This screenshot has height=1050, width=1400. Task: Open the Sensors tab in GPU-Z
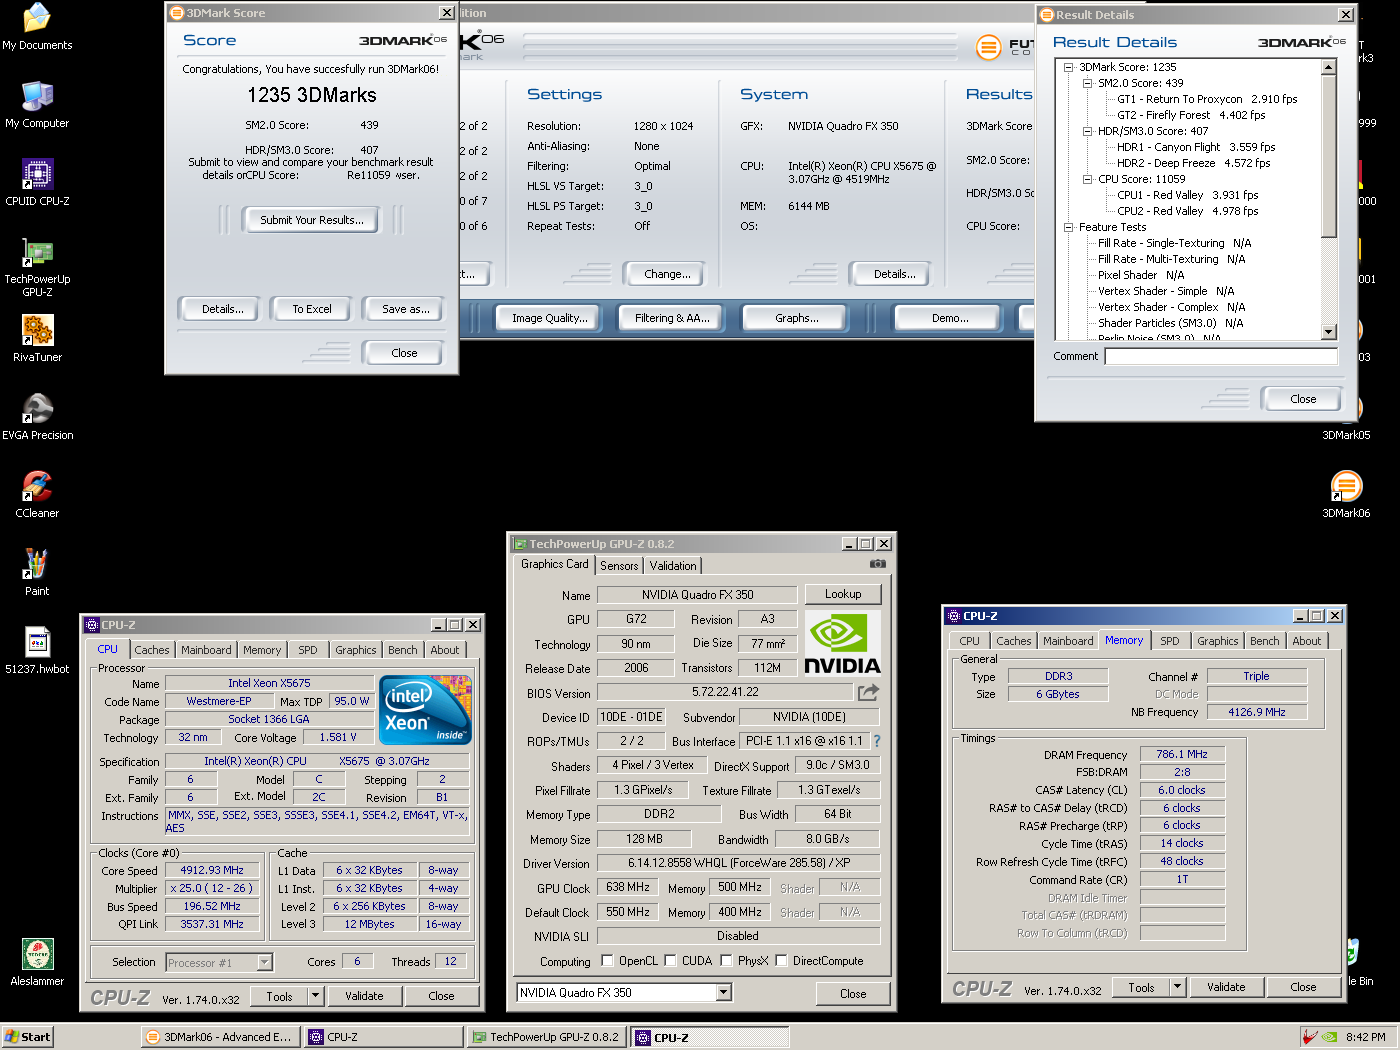(x=619, y=566)
